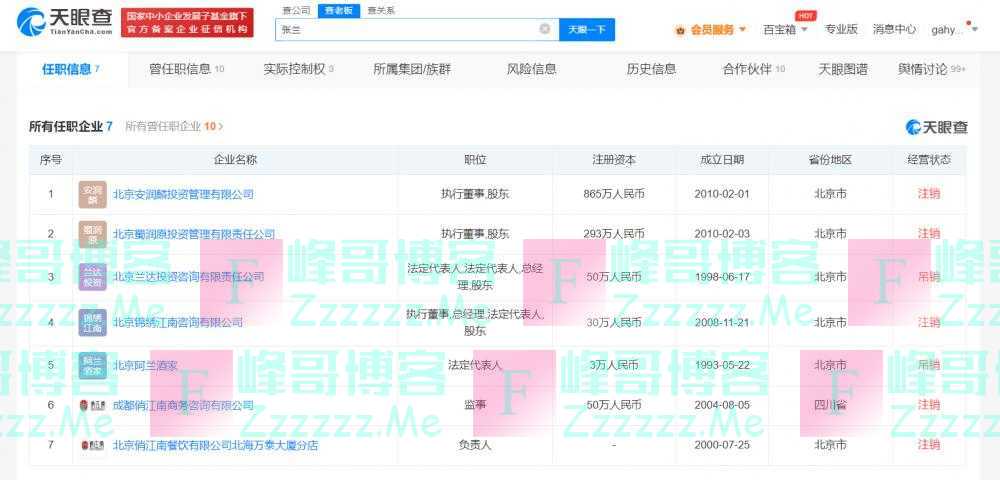Screen dimensions: 1000x480
Task: Open 北京锦绣江南咨询有限公司 link
Action: coord(178,322)
